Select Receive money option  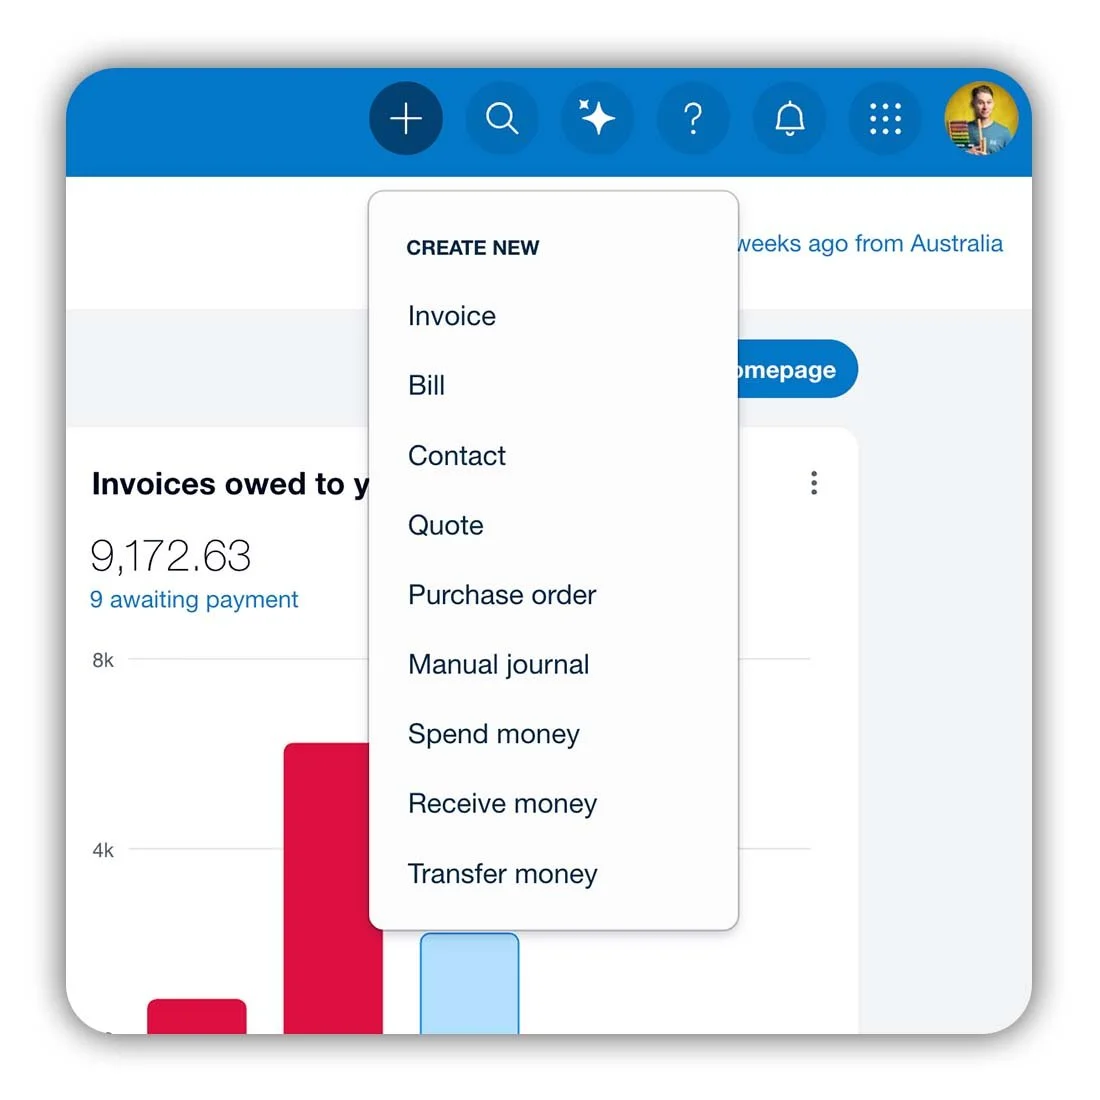tap(502, 803)
